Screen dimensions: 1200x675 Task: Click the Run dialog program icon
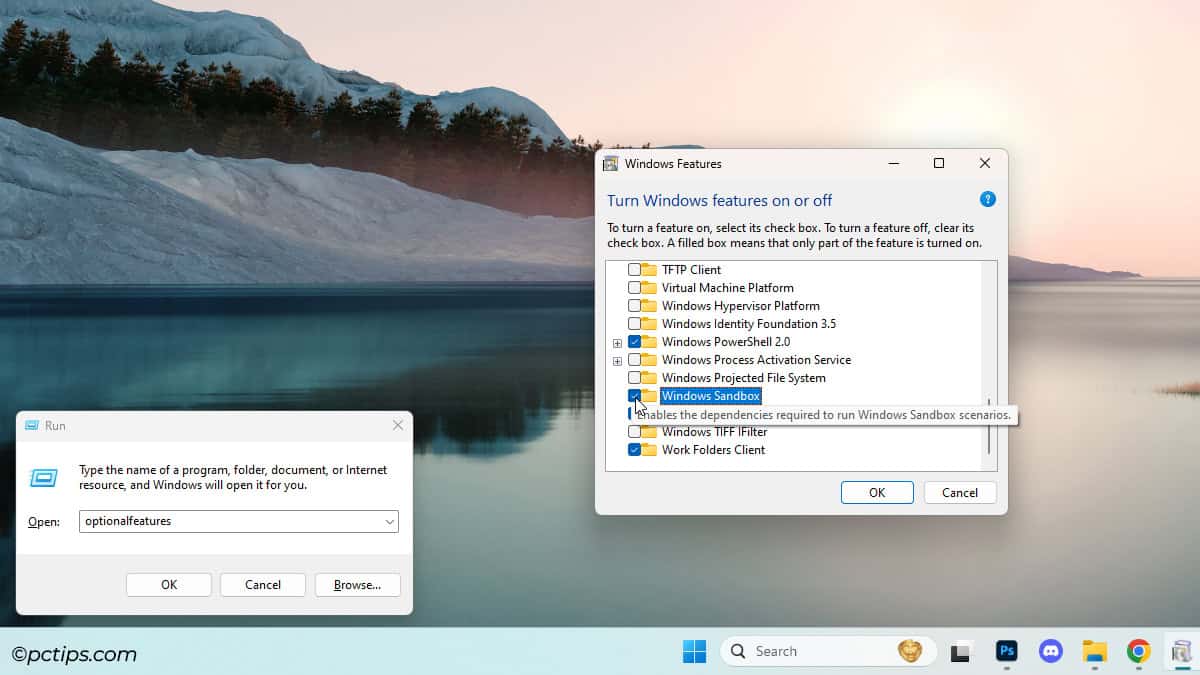coord(44,478)
